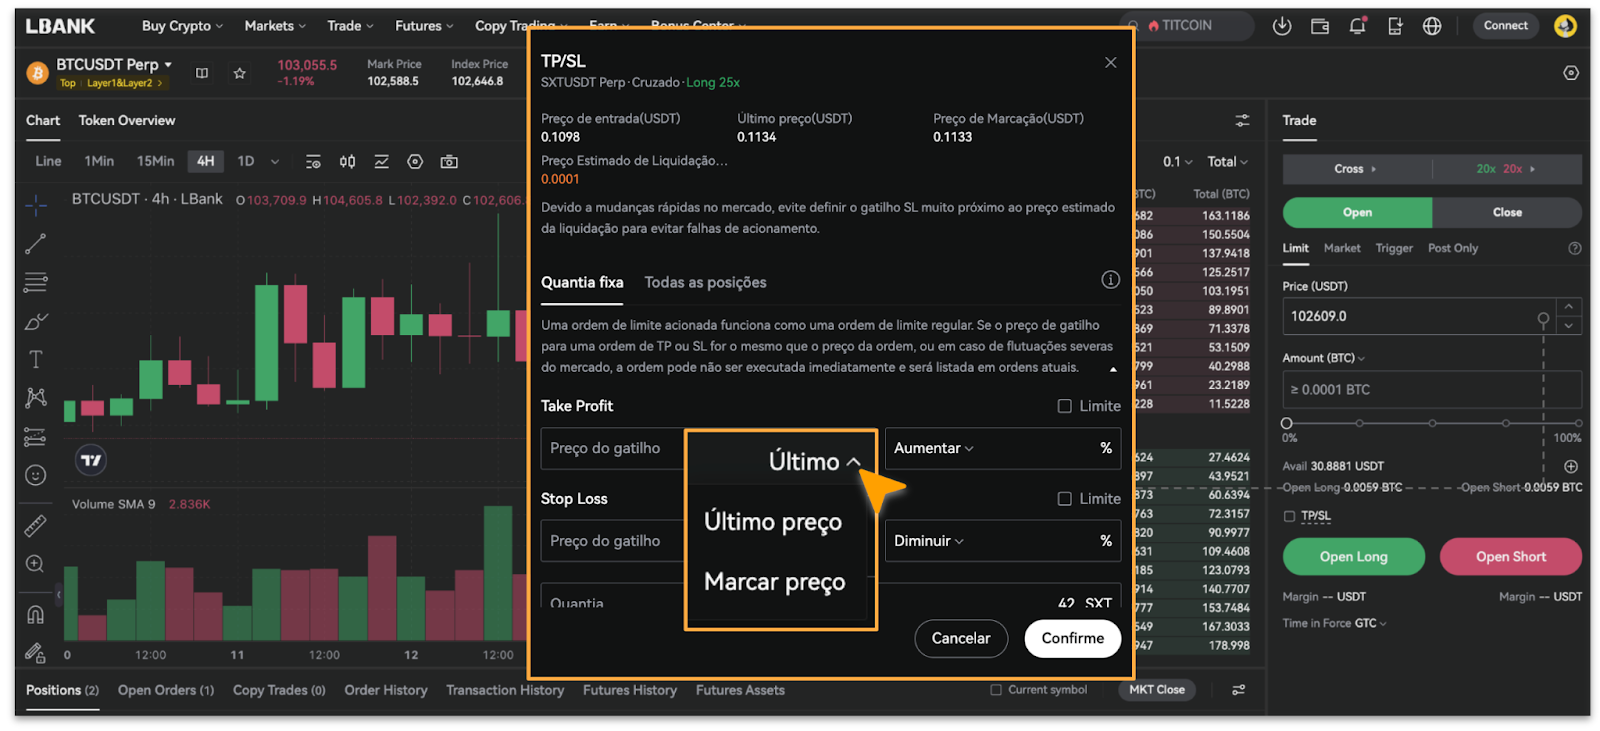1600x731 pixels.
Task: Click the LBANK logo
Action: click(60, 26)
